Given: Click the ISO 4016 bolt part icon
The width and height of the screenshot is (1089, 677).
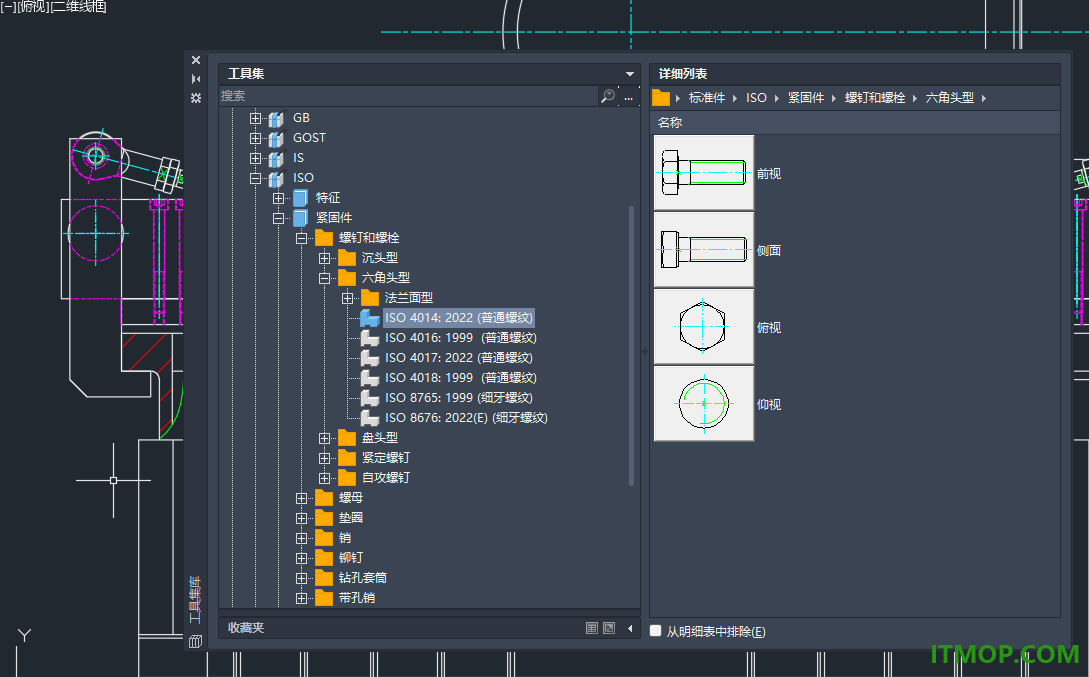Looking at the screenshot, I should coord(369,338).
